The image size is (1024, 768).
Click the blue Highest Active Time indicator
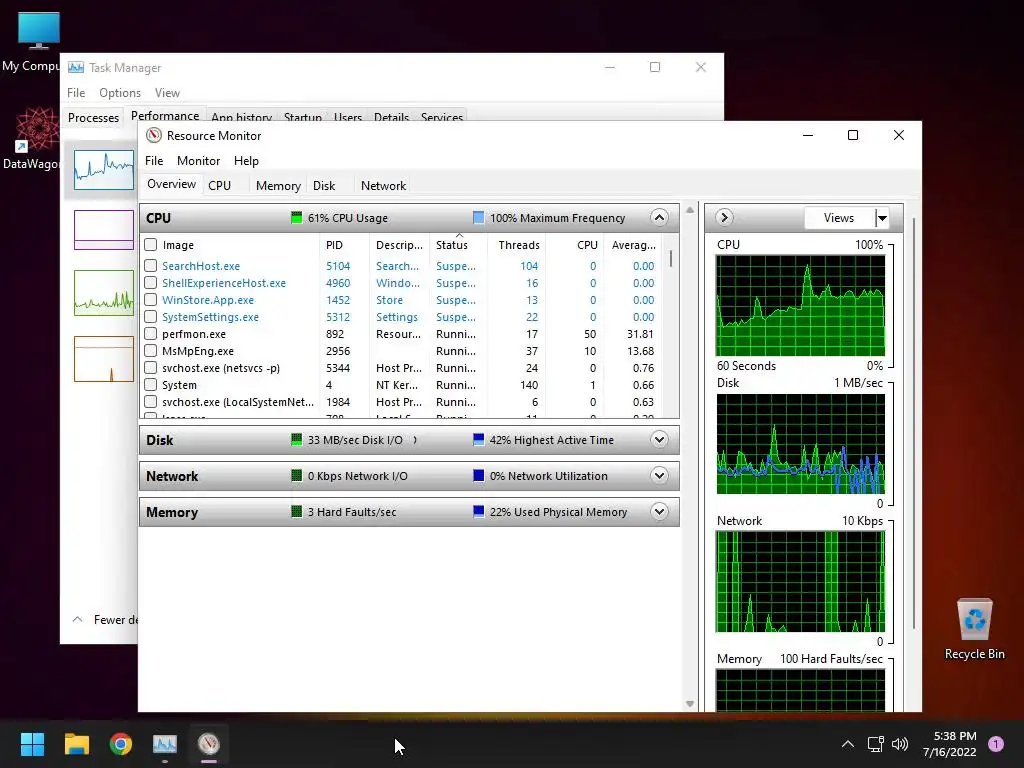(x=479, y=440)
